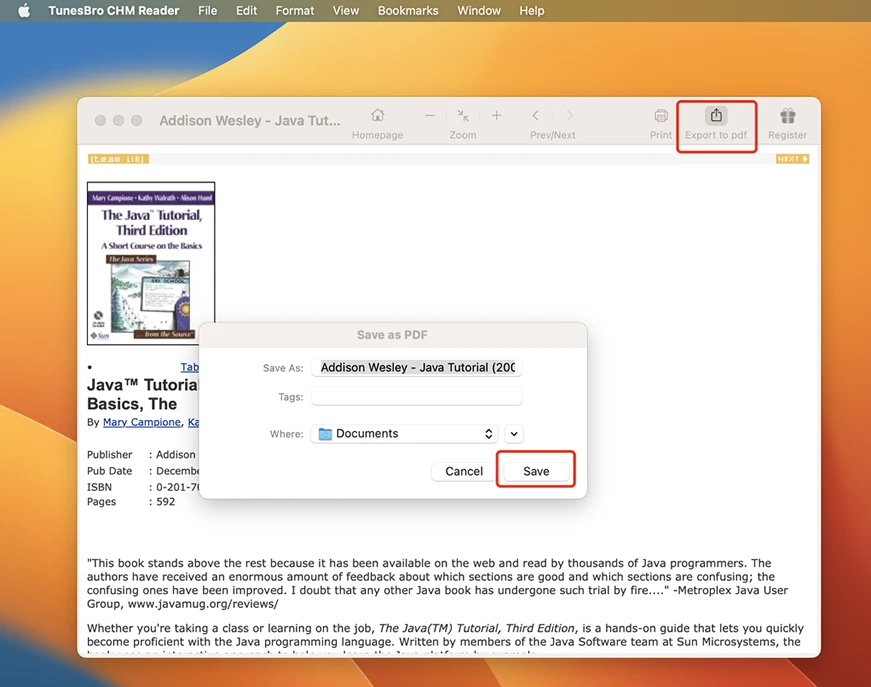This screenshot has width=871, height=687.
Task: Click Cancel in Save as PDF dialog
Action: [464, 472]
